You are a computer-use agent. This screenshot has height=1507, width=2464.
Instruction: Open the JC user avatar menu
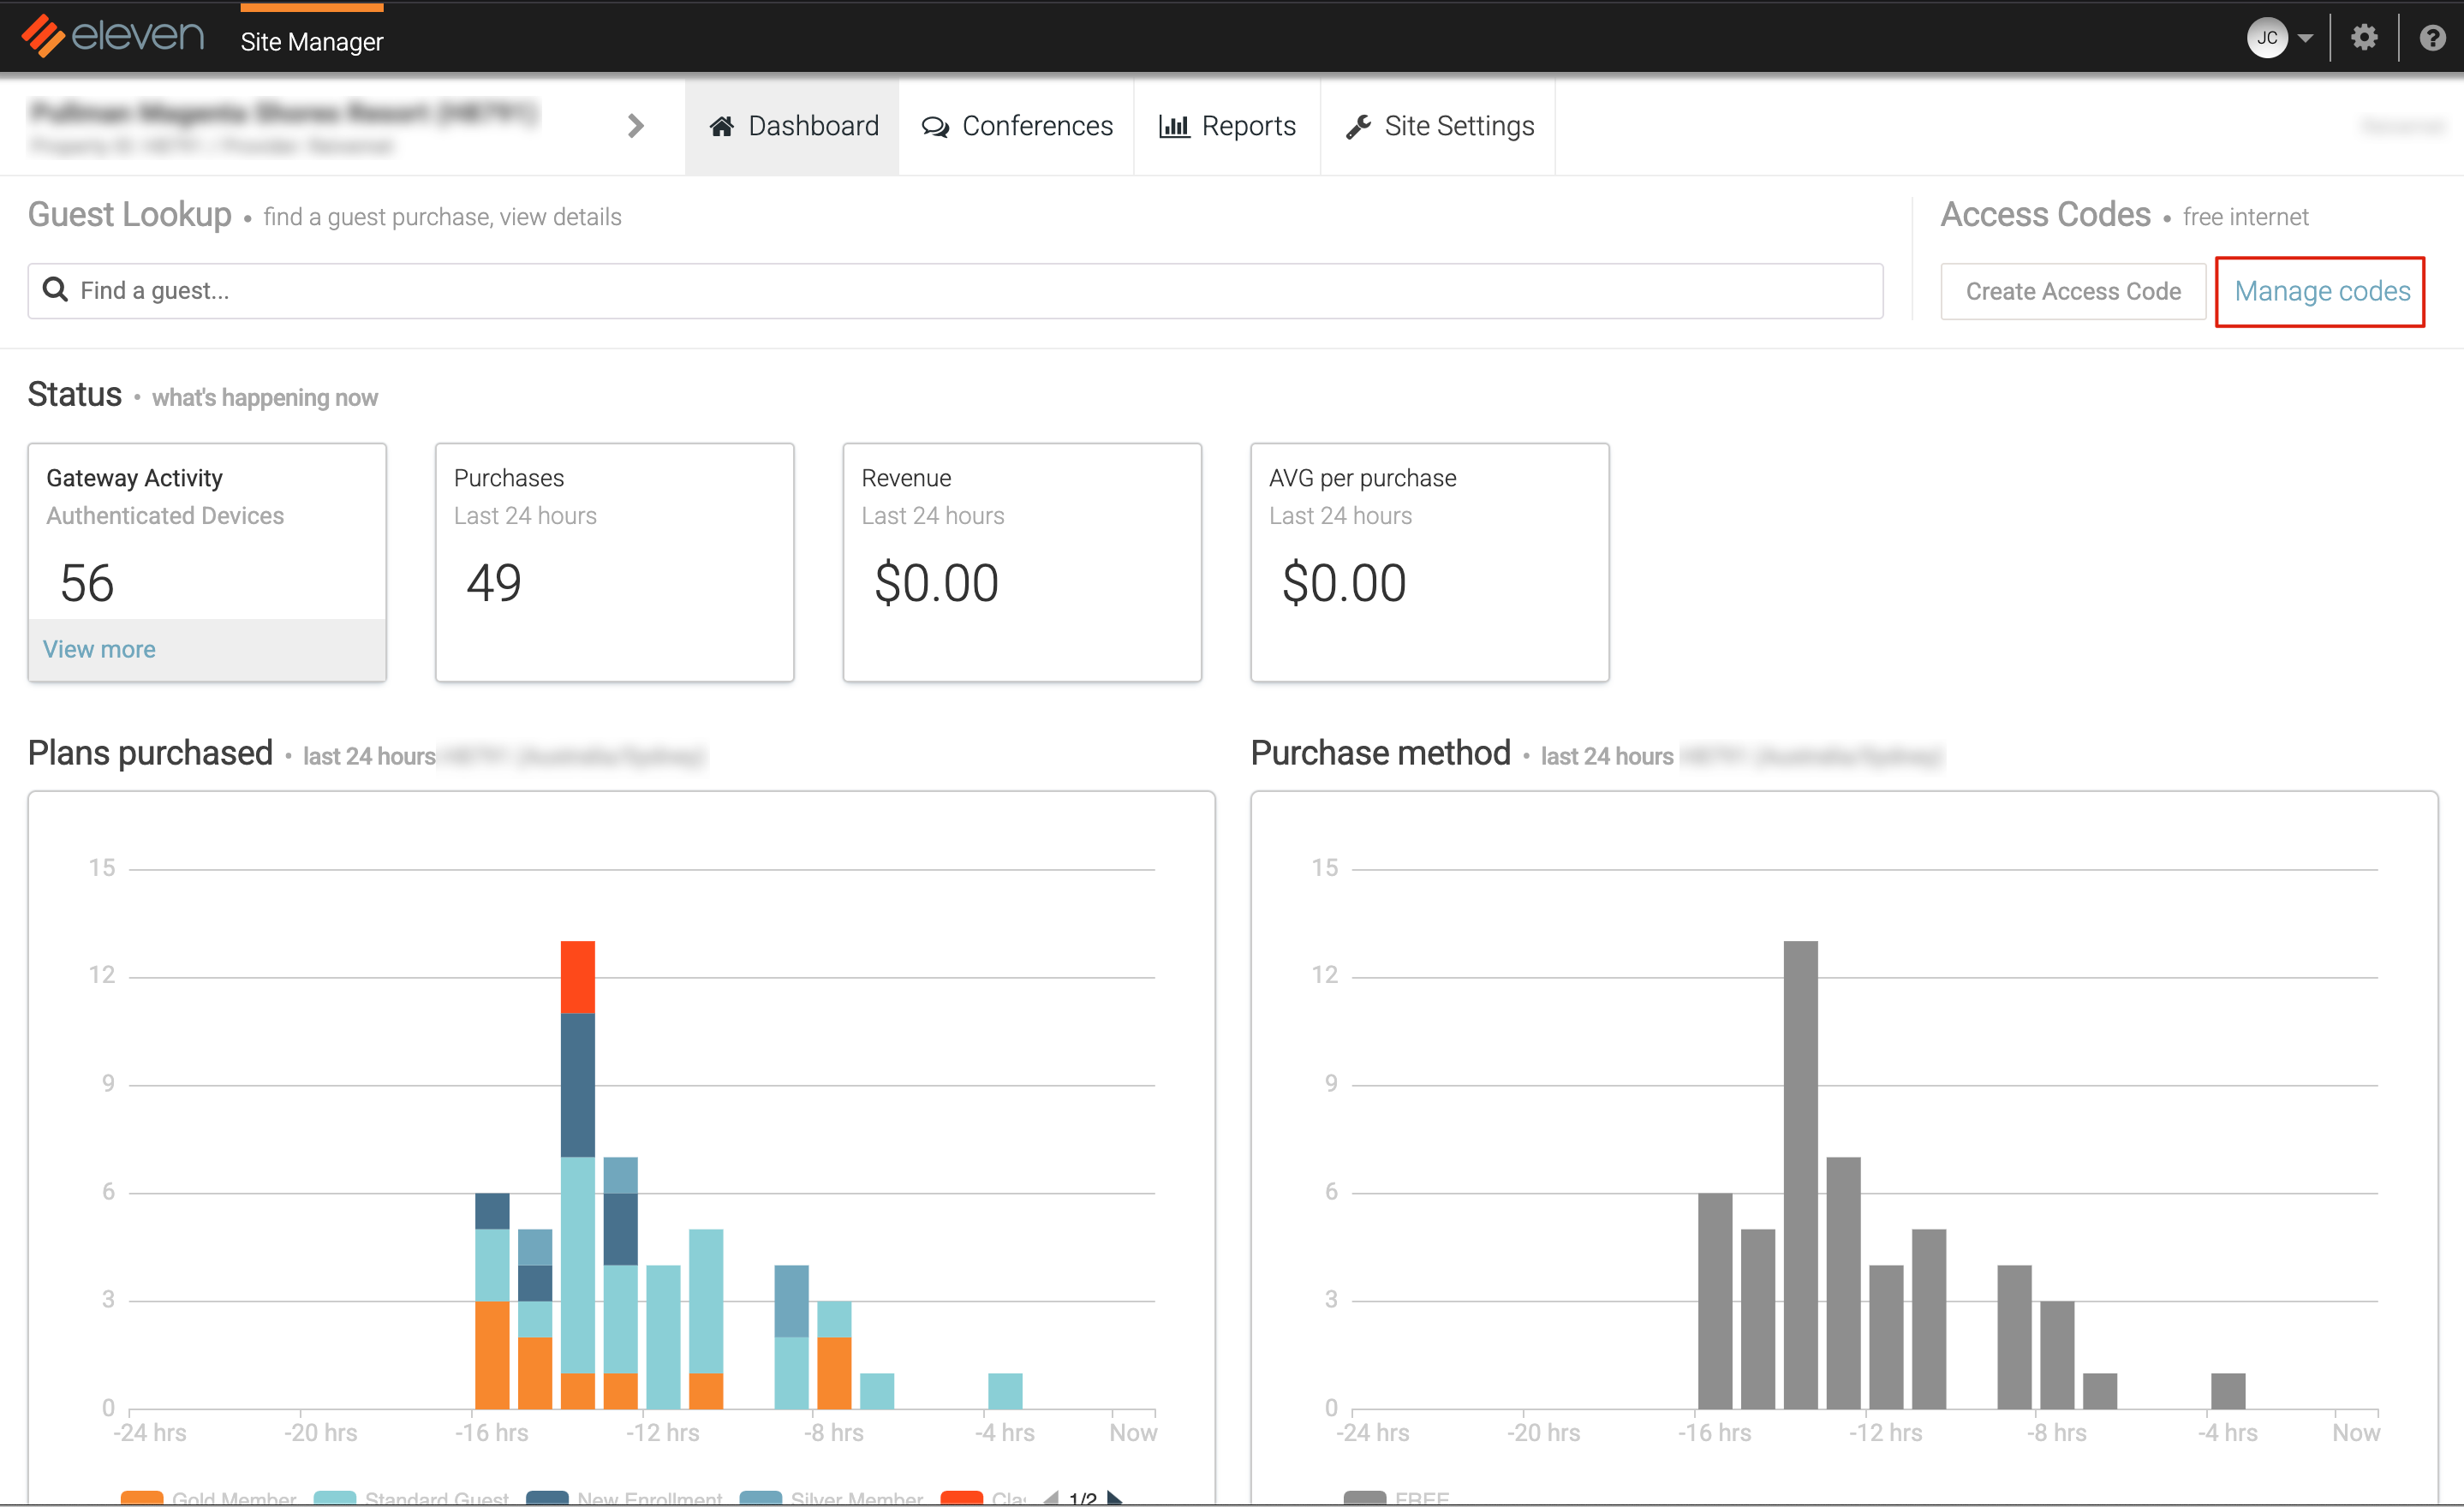click(2266, 38)
